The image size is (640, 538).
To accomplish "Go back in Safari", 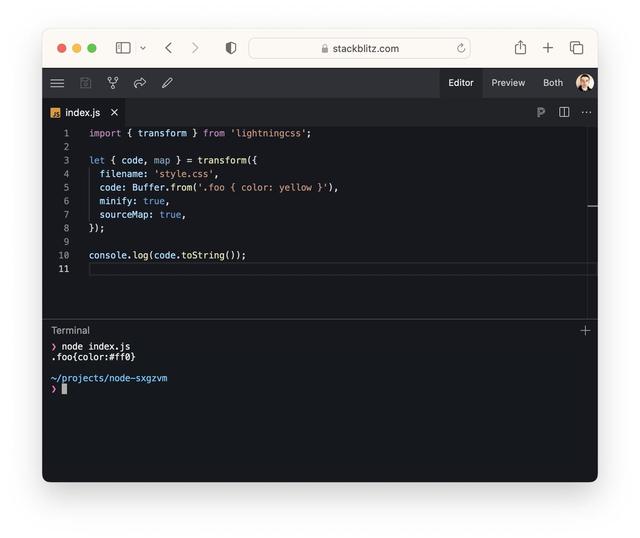I will [x=169, y=48].
